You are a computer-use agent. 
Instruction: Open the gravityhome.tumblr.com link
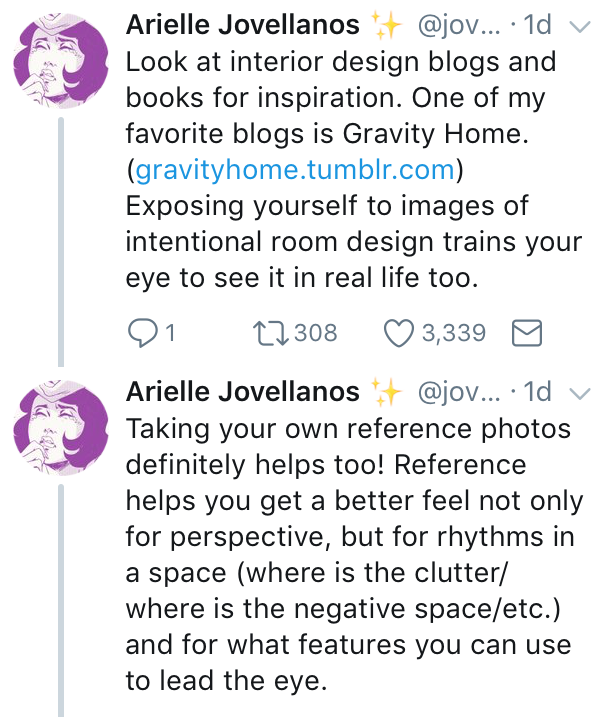click(294, 170)
